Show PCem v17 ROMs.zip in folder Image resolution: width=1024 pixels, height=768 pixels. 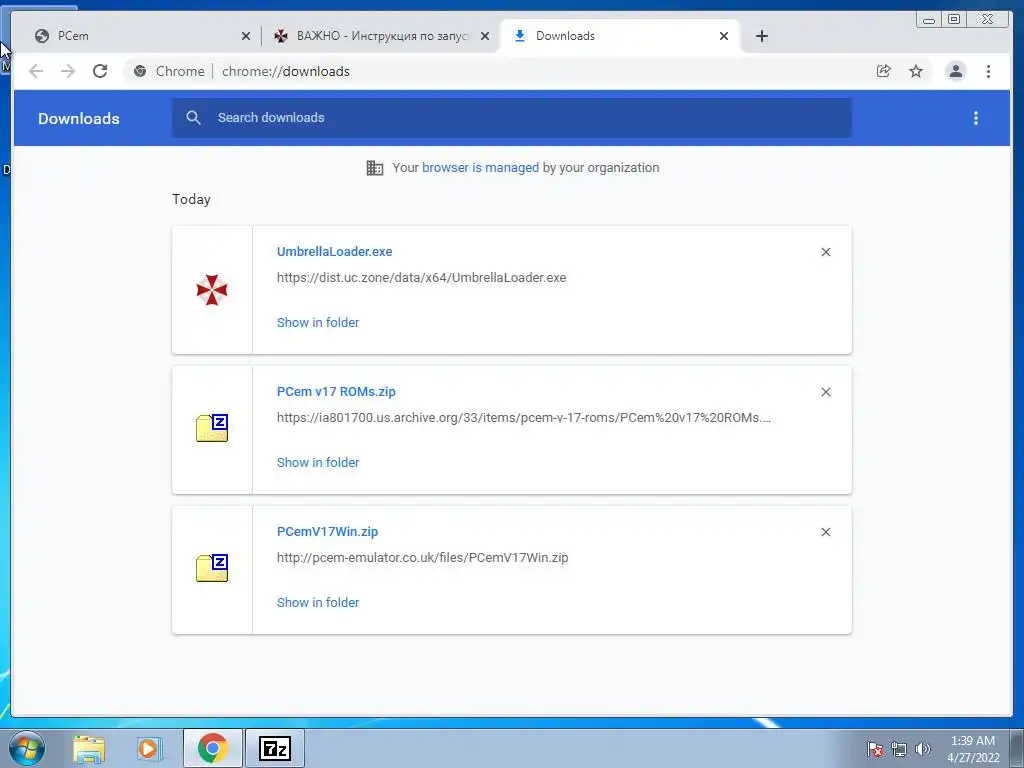[318, 462]
